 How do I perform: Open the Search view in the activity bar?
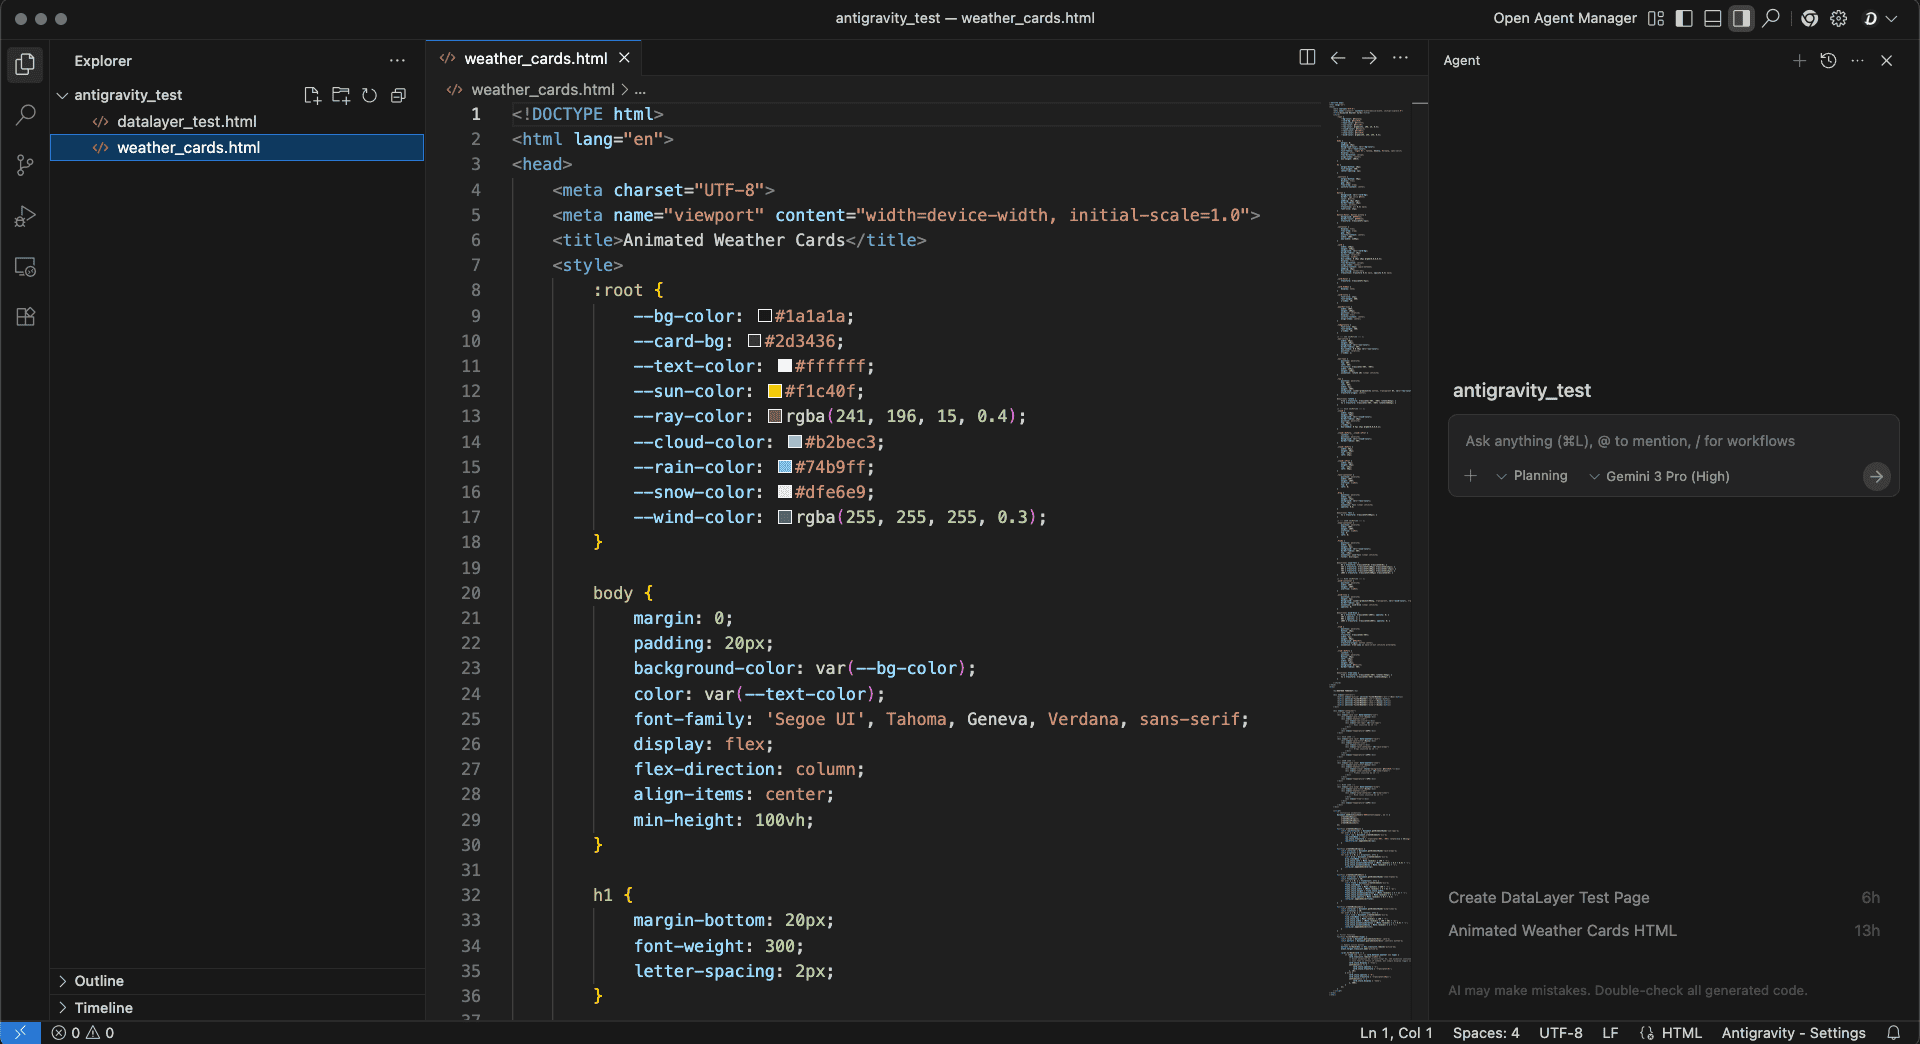coord(25,114)
